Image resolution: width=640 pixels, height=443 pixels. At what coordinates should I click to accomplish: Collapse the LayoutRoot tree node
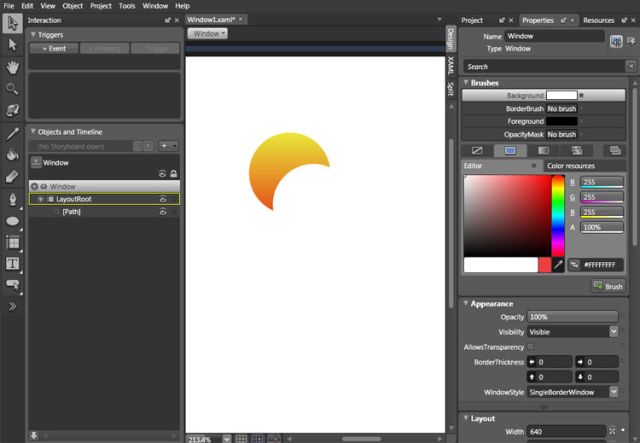coord(40,199)
